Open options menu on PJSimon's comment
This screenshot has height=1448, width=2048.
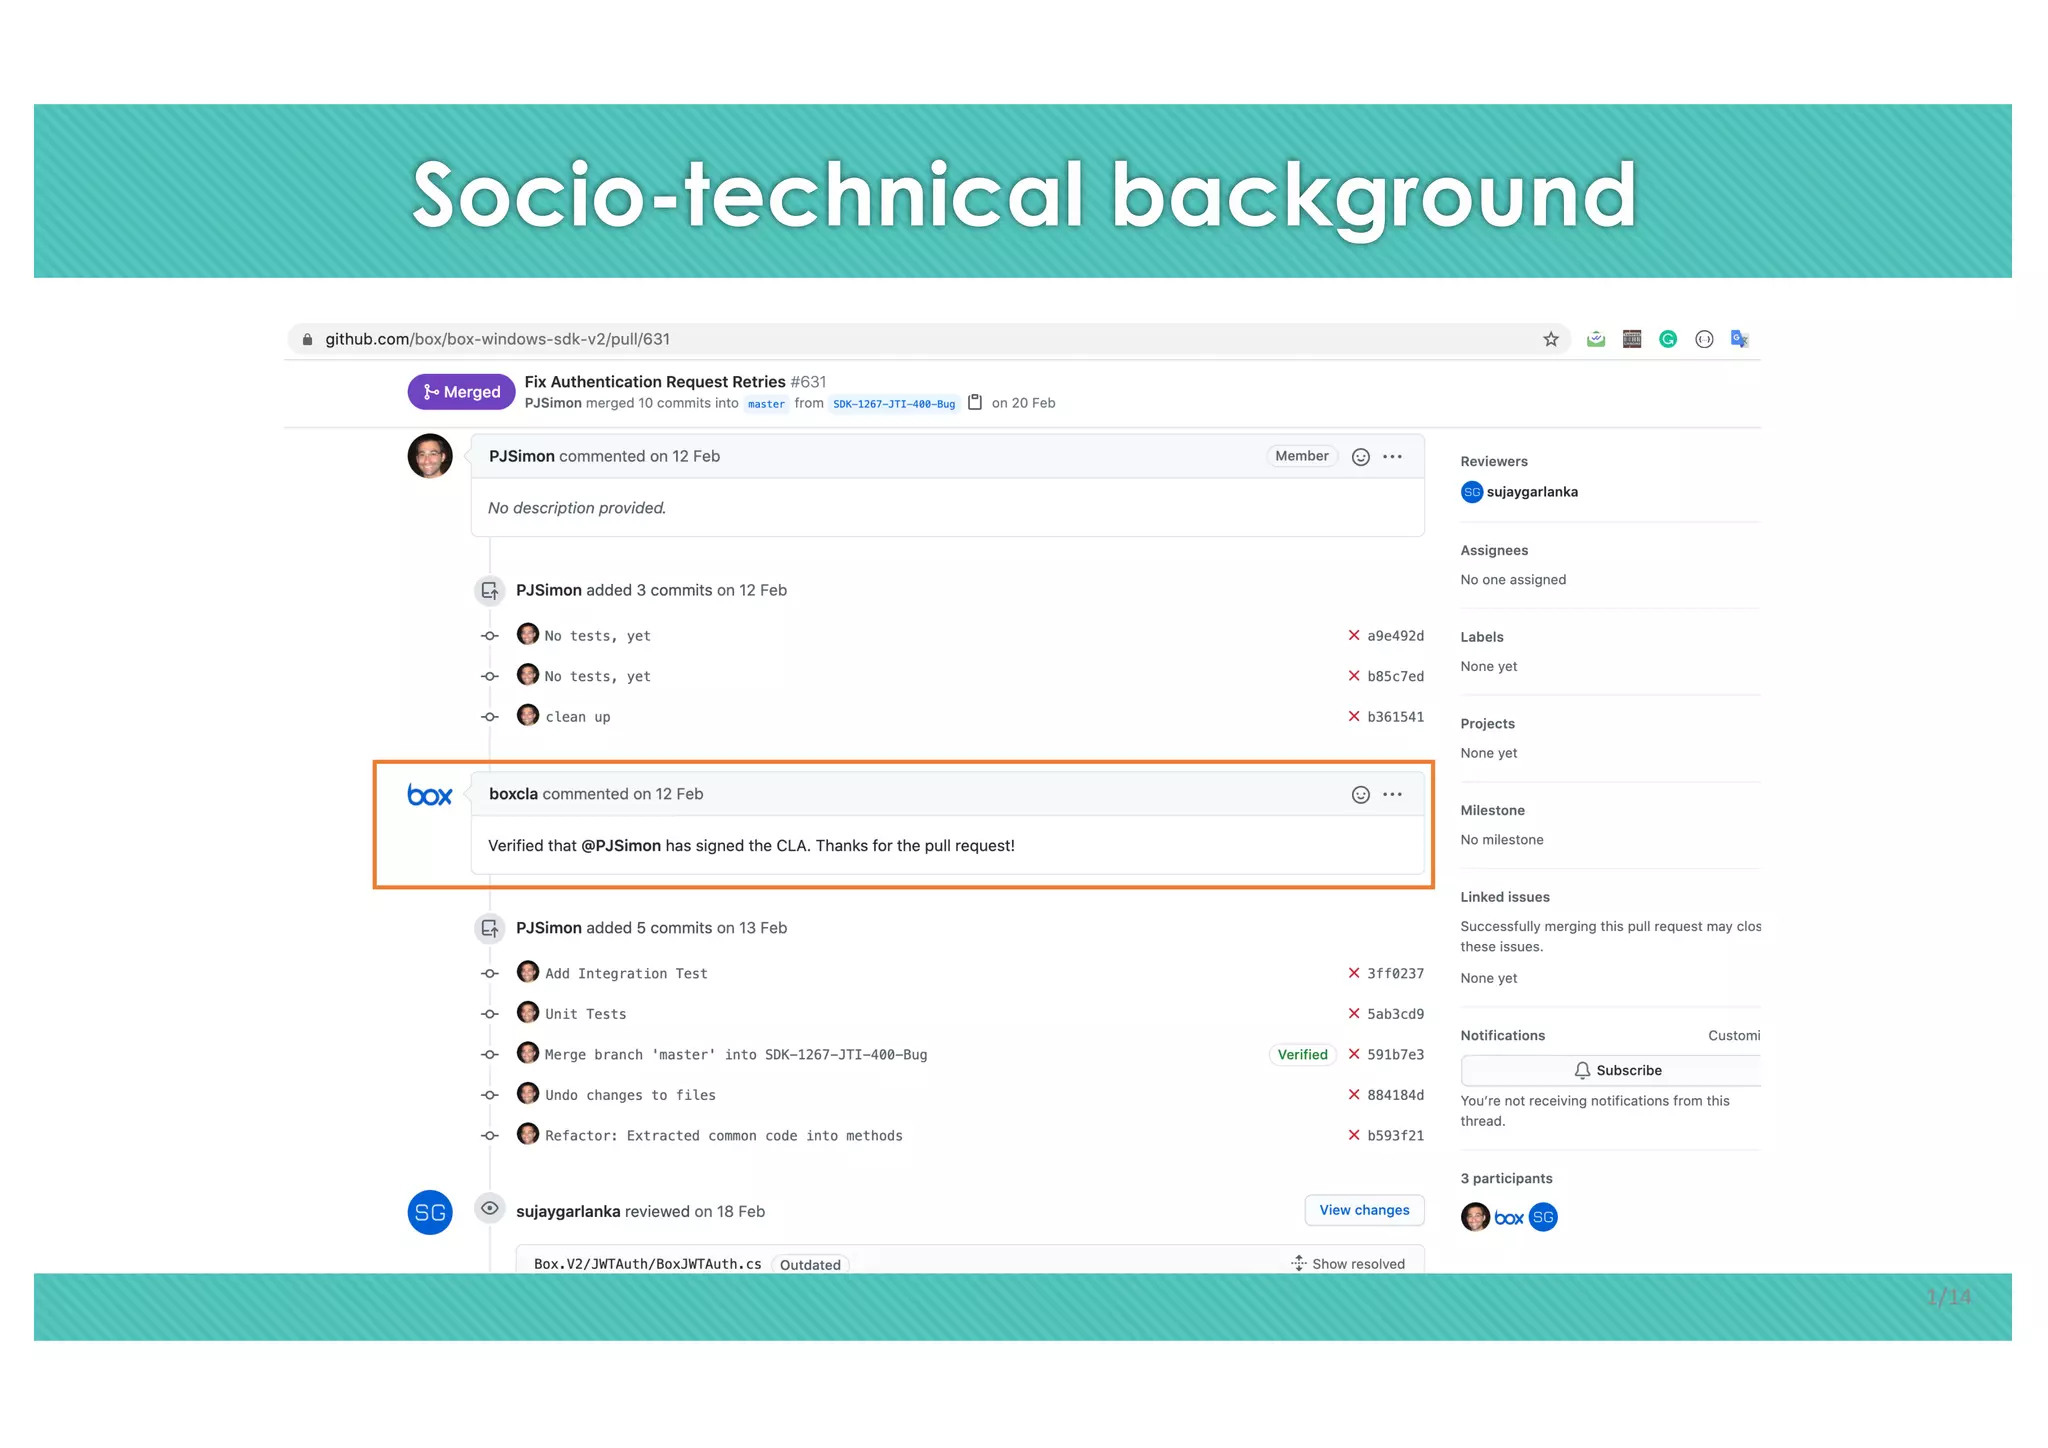click(1392, 457)
